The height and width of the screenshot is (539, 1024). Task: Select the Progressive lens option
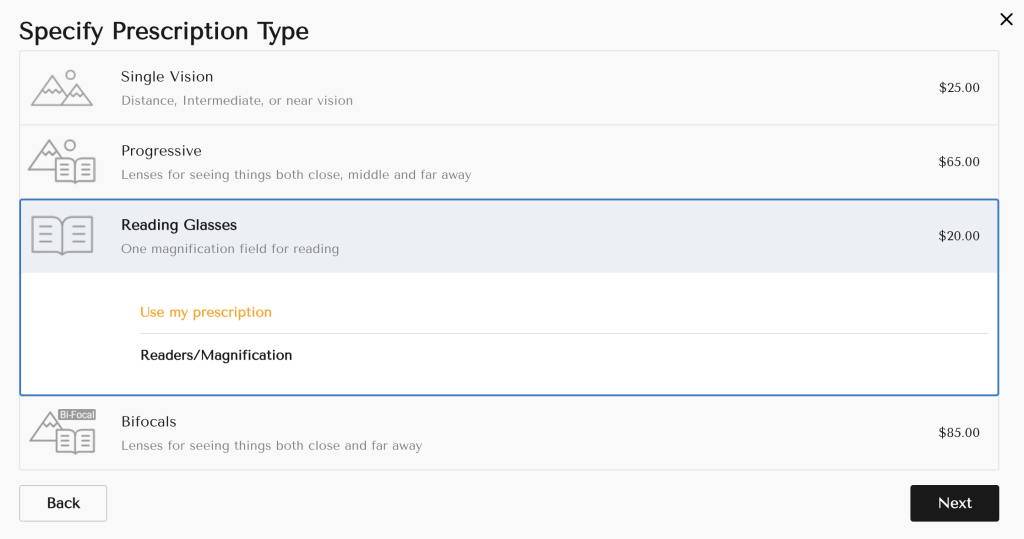509,162
